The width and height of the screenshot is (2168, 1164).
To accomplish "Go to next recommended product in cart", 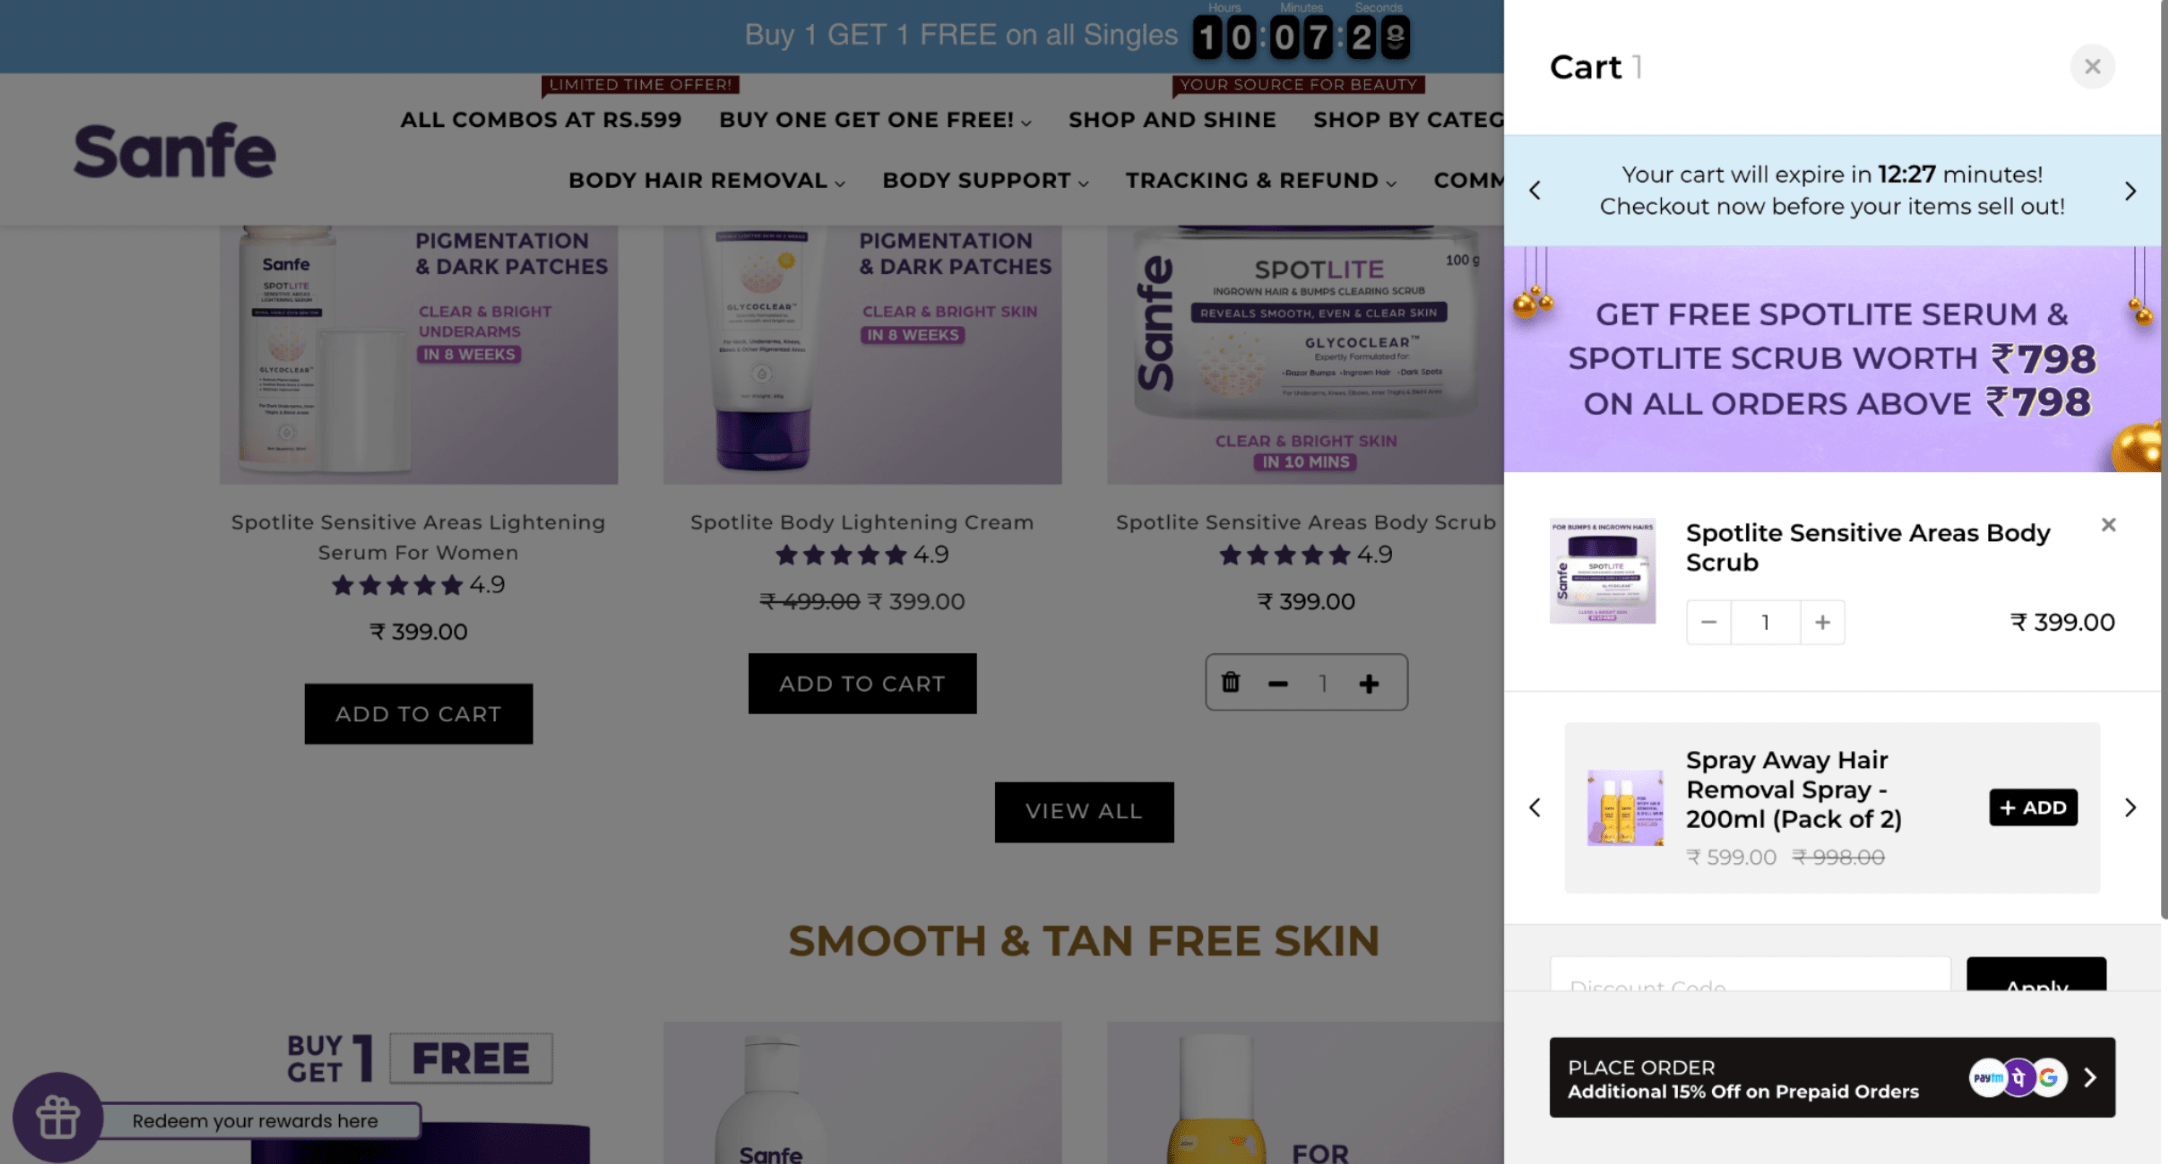I will (2130, 807).
